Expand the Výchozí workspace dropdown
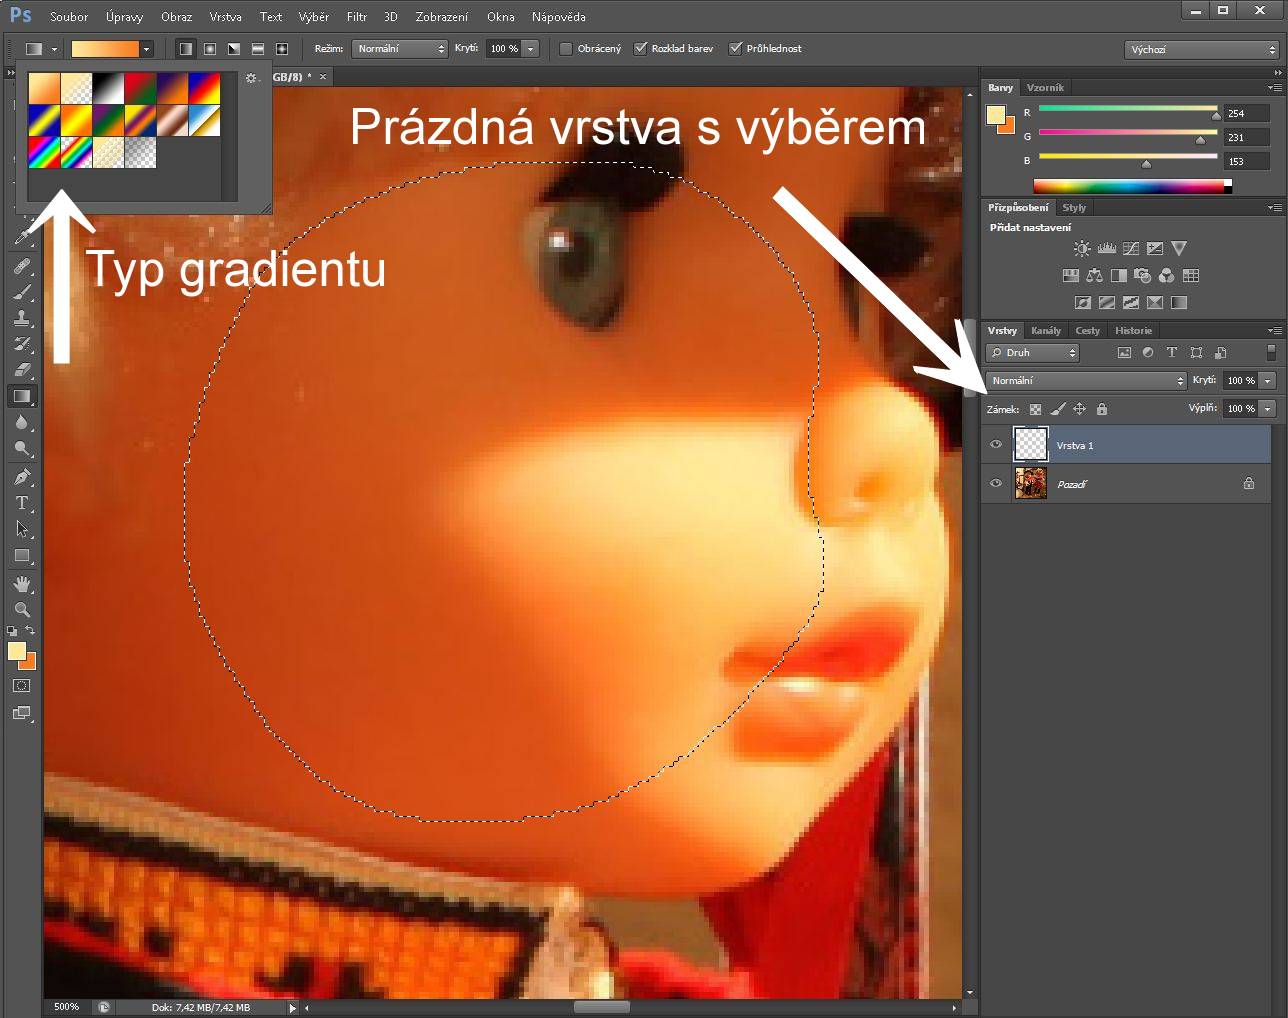The image size is (1288, 1018). pyautogui.click(x=1201, y=49)
